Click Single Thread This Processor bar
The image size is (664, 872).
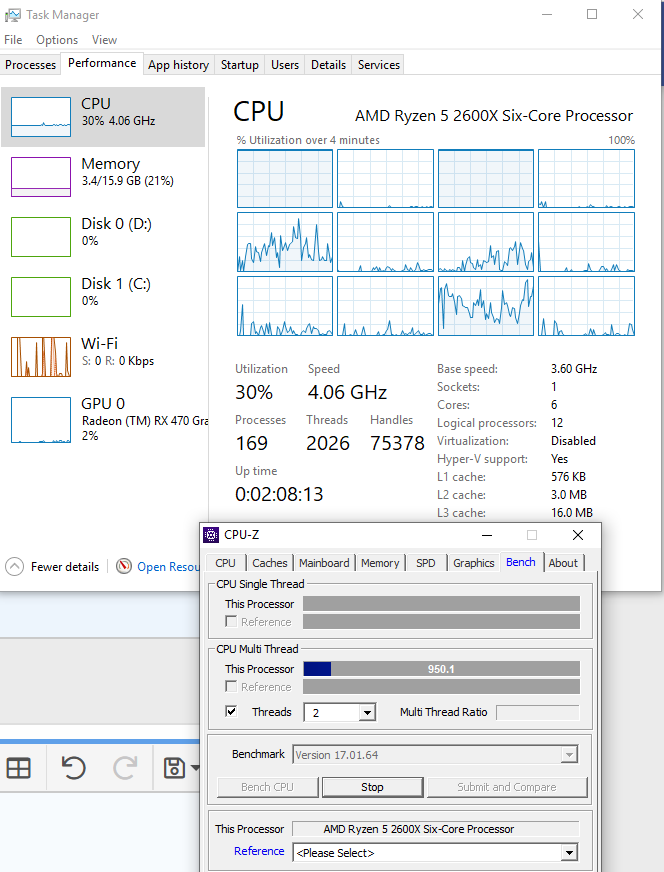coord(442,604)
